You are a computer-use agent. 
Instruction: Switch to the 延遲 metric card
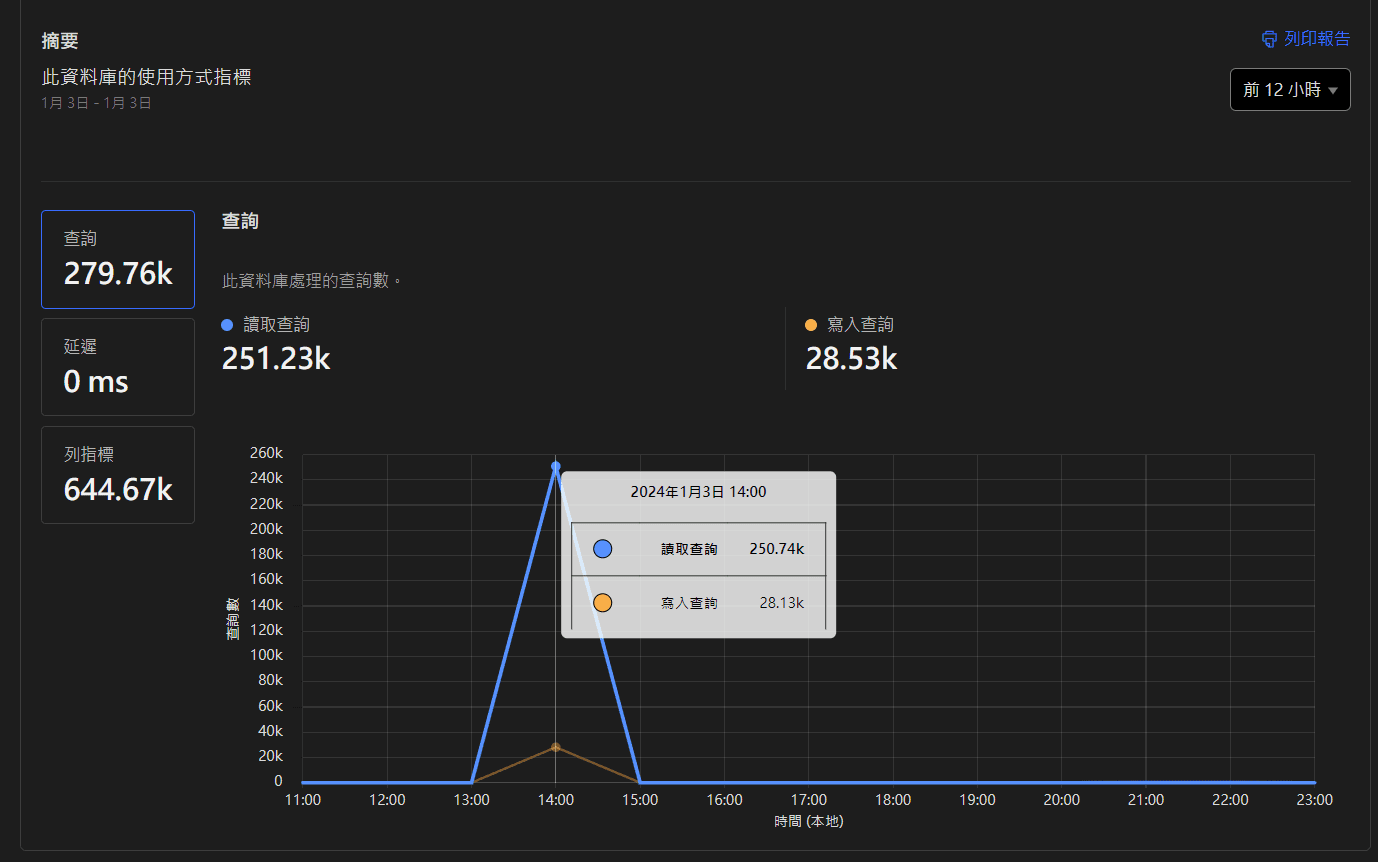tap(118, 367)
